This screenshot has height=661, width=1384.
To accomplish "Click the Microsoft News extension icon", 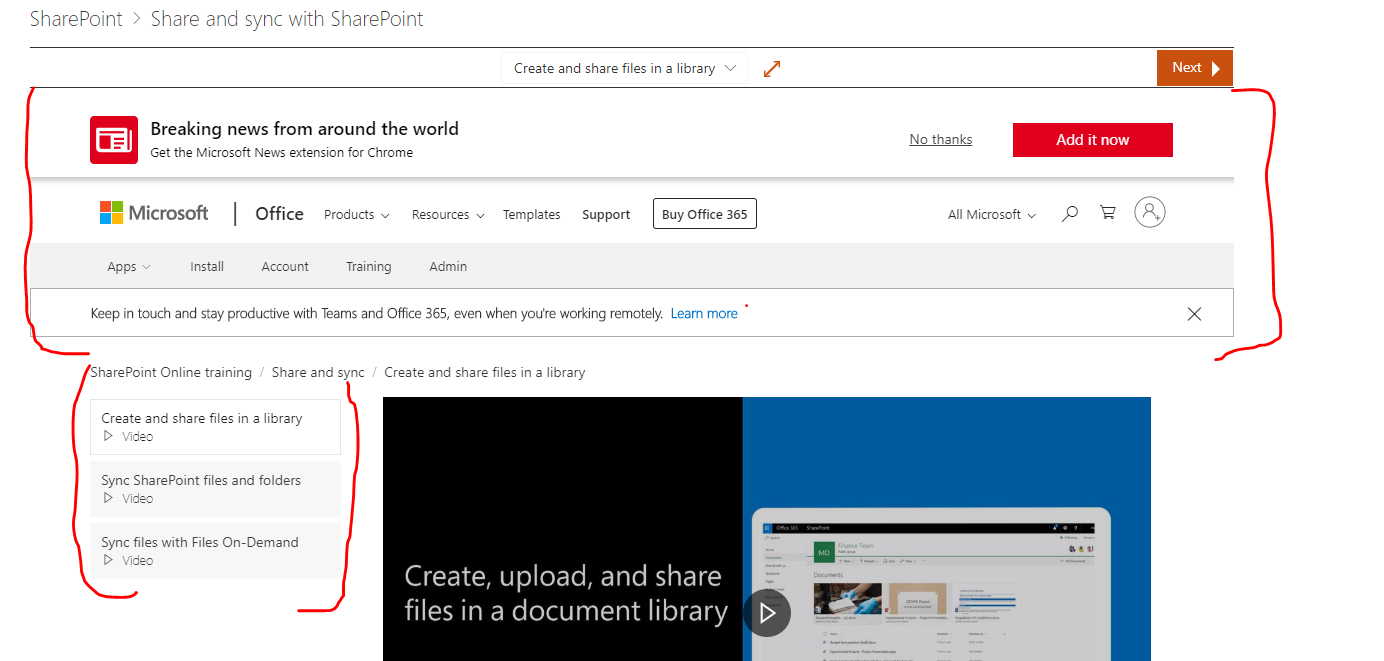I will coord(113,139).
